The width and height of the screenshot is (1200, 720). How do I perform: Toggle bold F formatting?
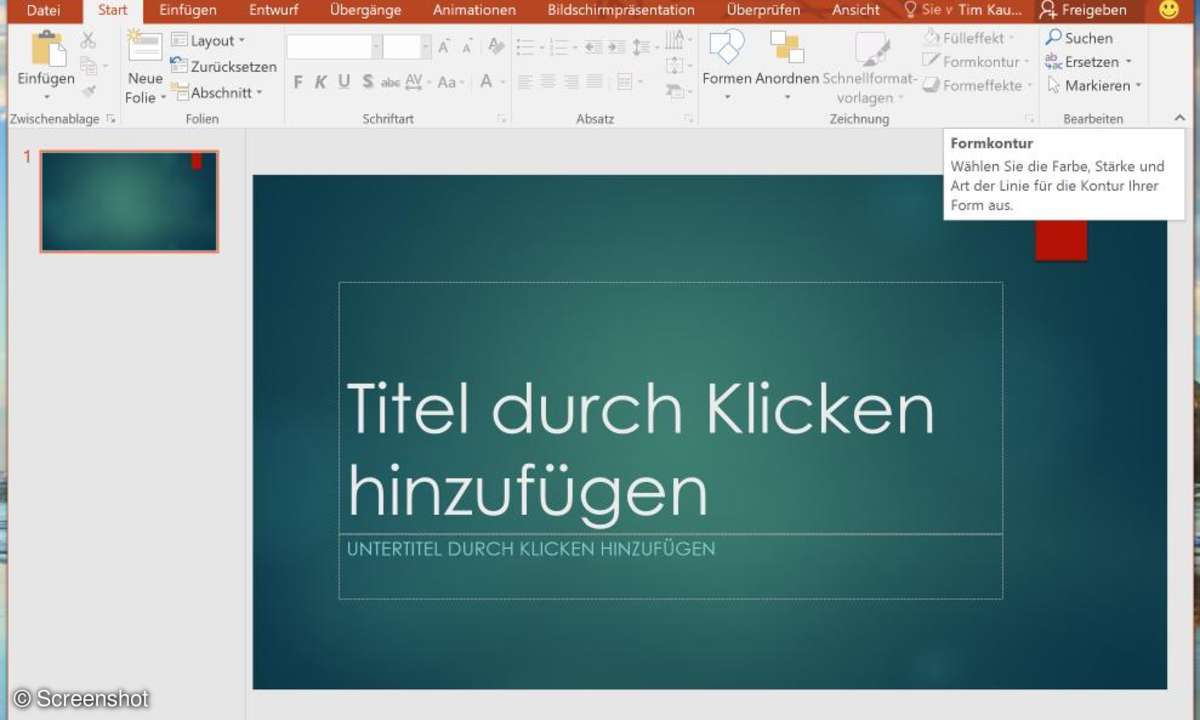click(x=298, y=82)
